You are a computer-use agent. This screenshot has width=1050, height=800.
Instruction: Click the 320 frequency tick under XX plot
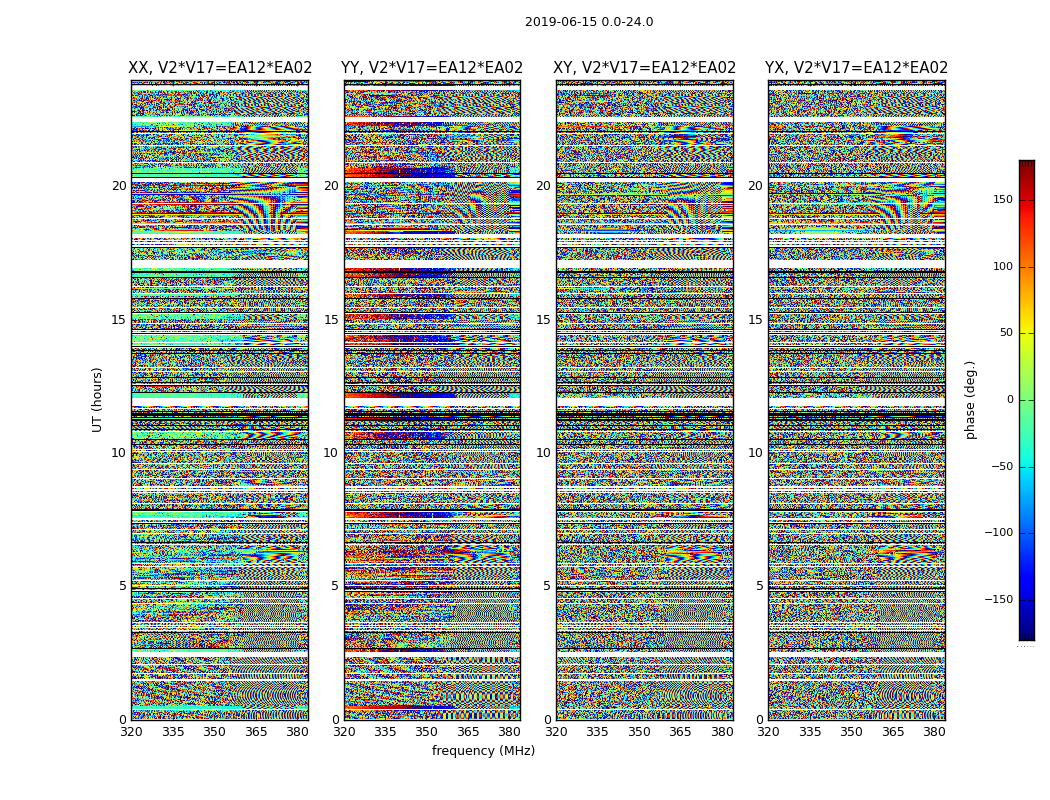(131, 732)
